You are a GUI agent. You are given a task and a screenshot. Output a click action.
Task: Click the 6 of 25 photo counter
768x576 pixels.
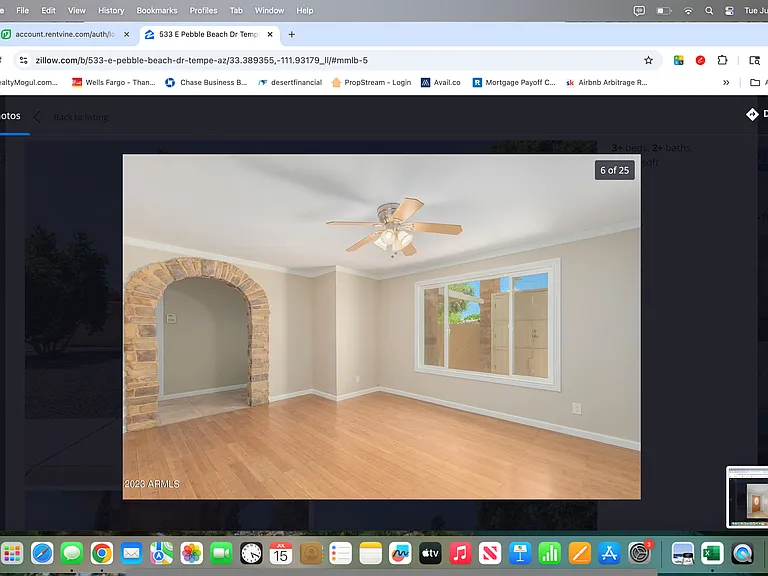tap(615, 170)
